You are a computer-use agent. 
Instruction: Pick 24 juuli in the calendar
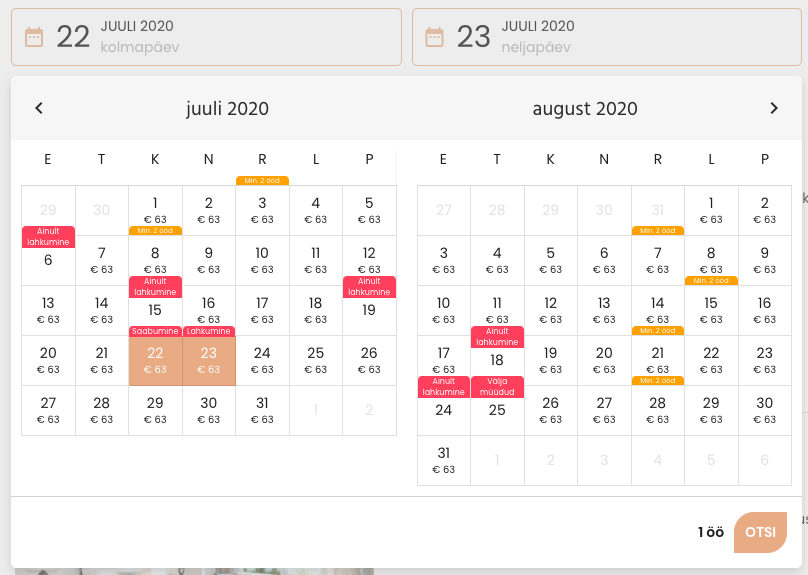(x=262, y=361)
